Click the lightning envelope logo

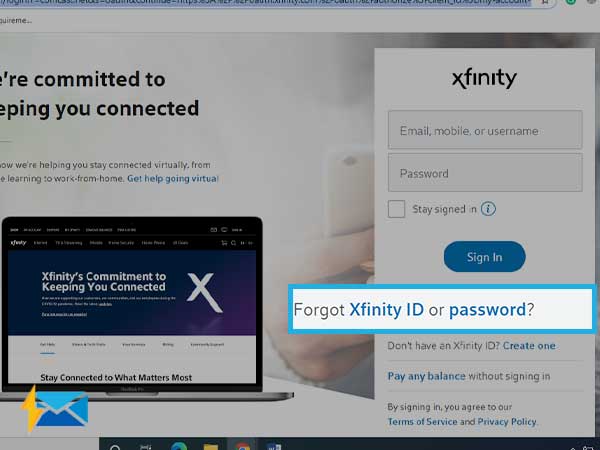pyautogui.click(x=55, y=408)
